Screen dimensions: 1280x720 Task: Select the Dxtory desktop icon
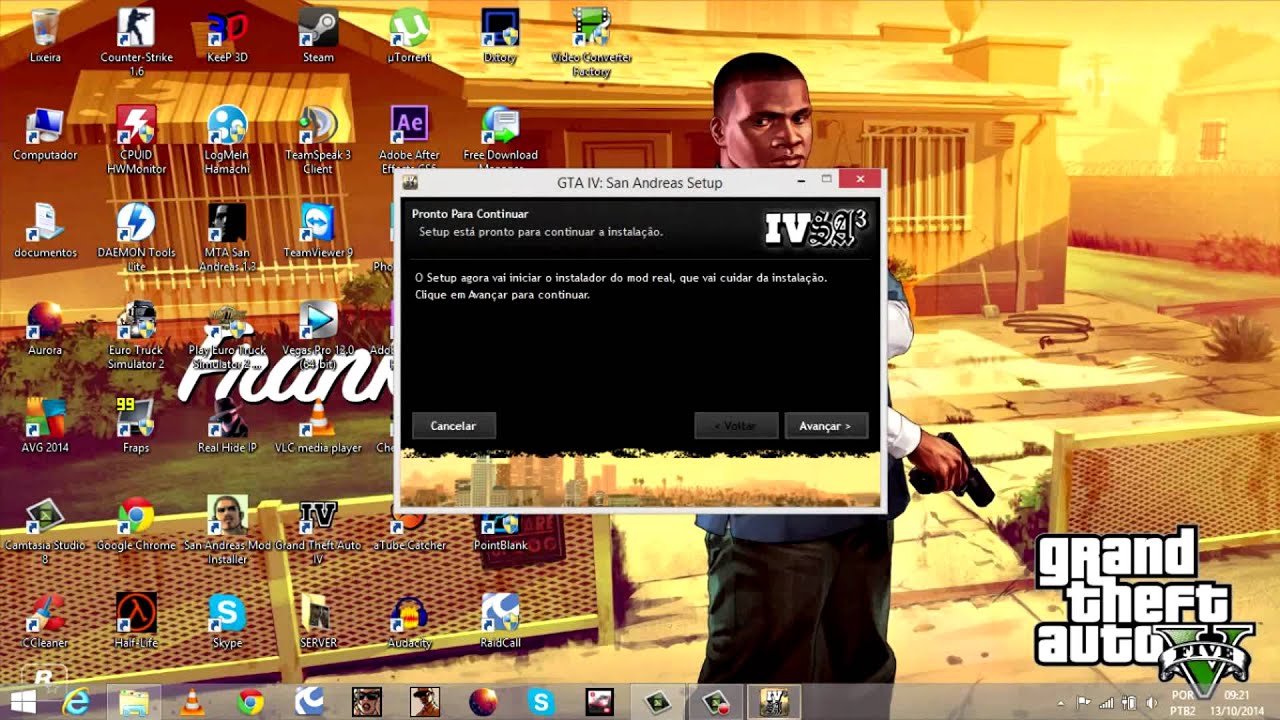(x=500, y=36)
